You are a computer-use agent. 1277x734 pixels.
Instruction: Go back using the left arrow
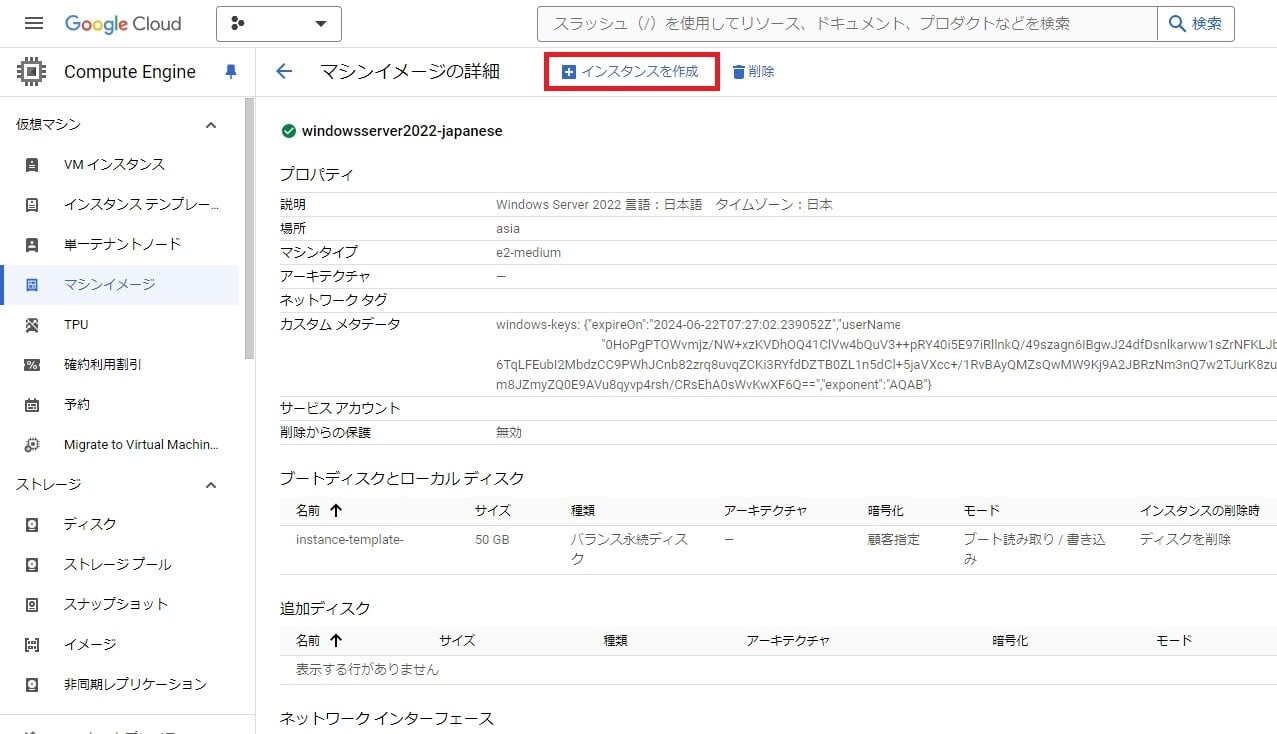[284, 71]
